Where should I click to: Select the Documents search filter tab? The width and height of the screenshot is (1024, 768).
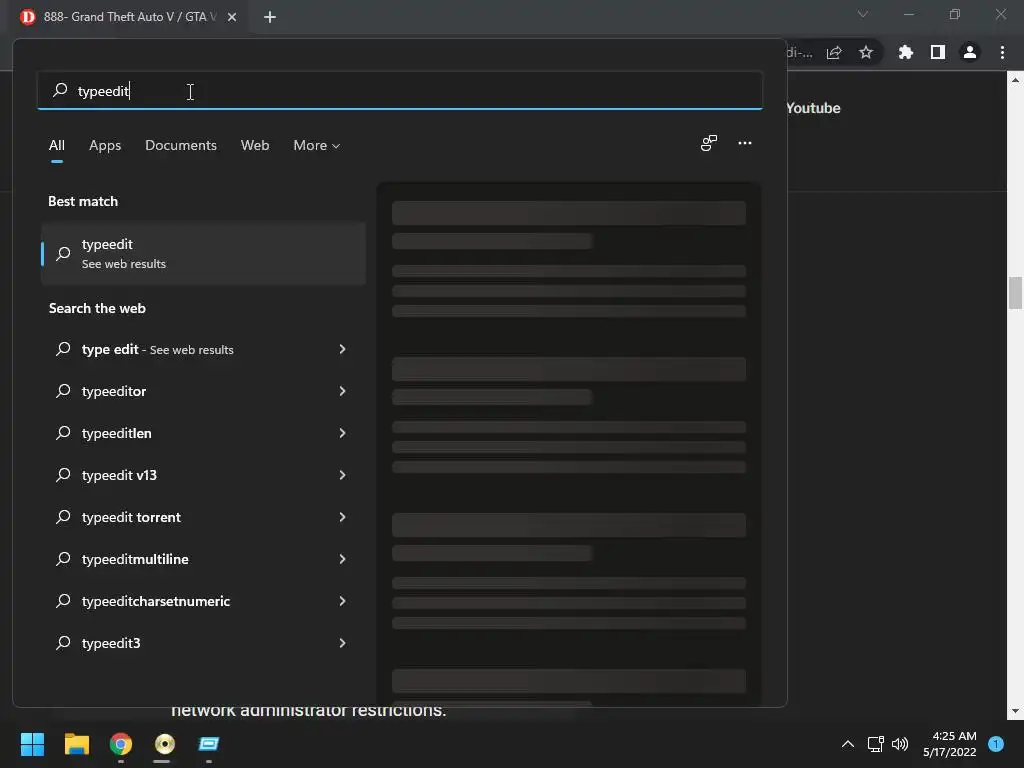tap(181, 145)
